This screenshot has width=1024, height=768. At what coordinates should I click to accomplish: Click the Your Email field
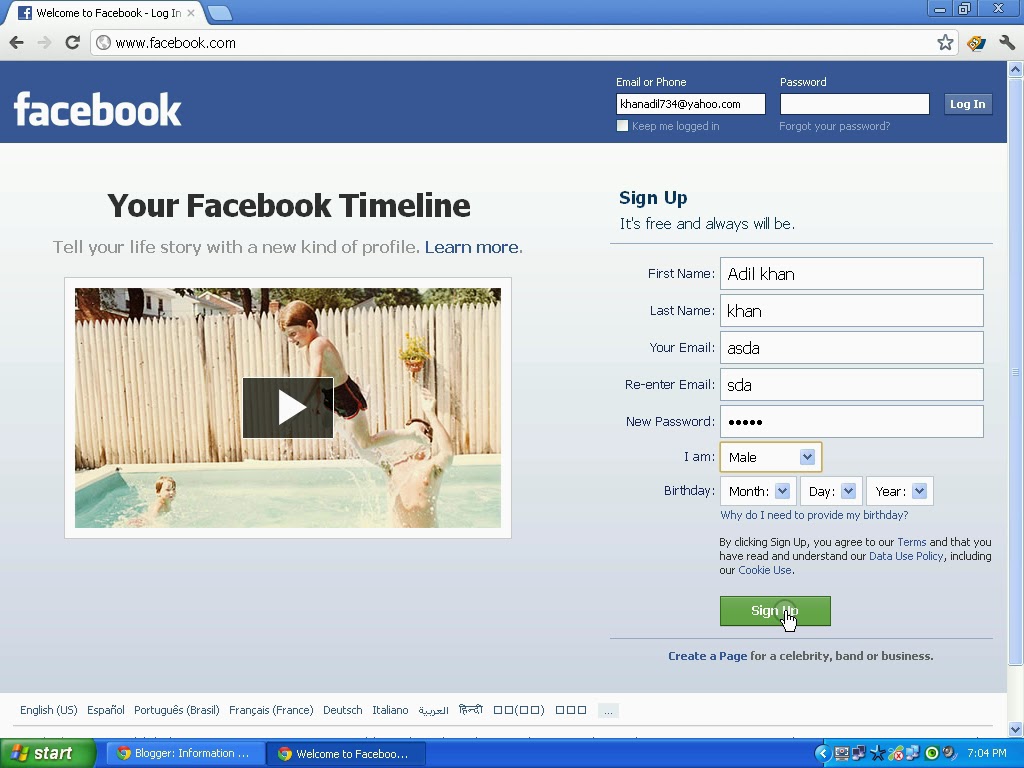852,347
